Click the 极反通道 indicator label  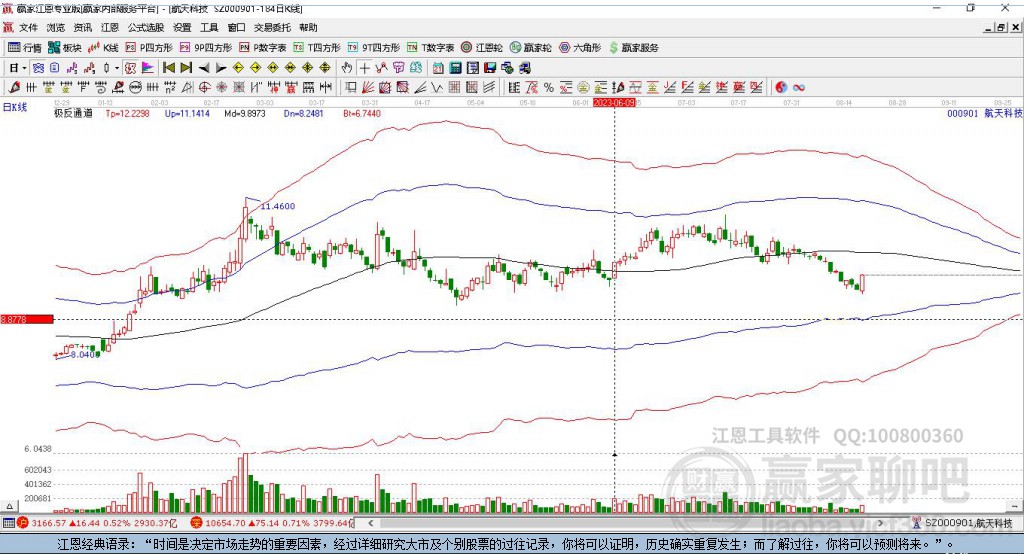[73, 113]
